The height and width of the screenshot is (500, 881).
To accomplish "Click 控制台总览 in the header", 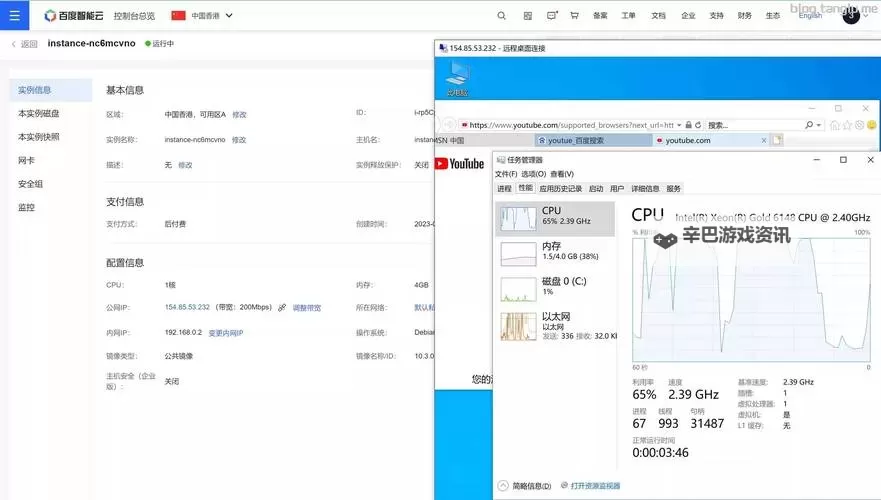I will click(134, 16).
